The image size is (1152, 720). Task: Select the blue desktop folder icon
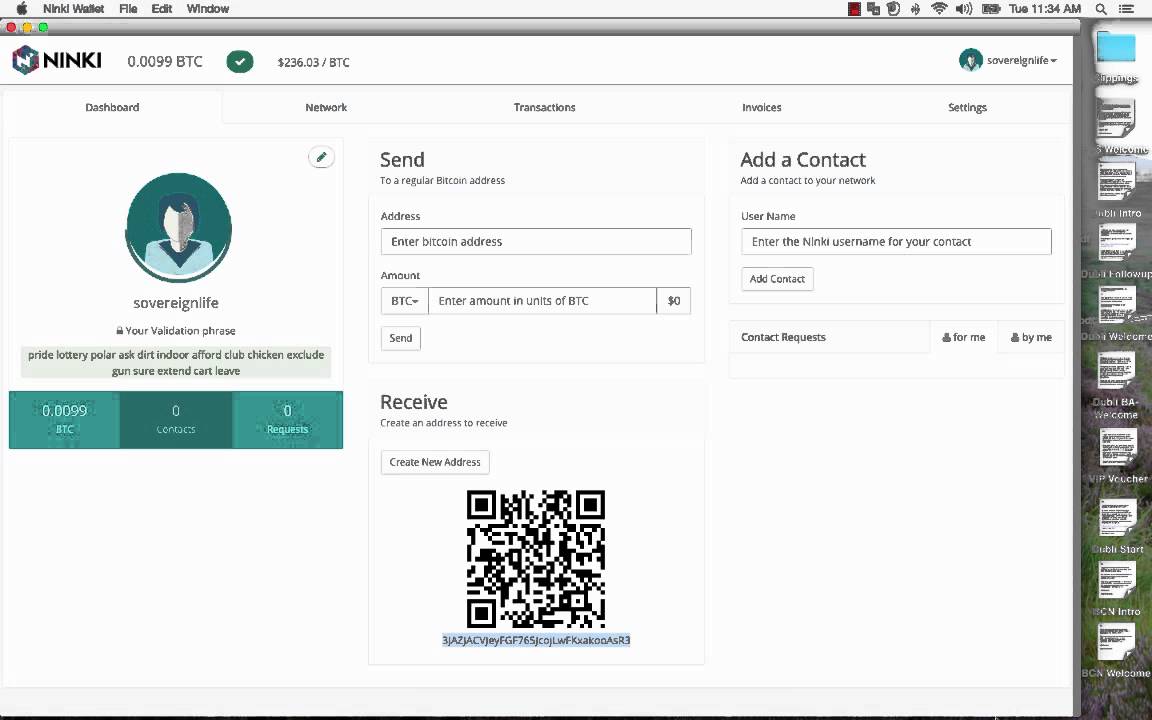[x=1116, y=48]
